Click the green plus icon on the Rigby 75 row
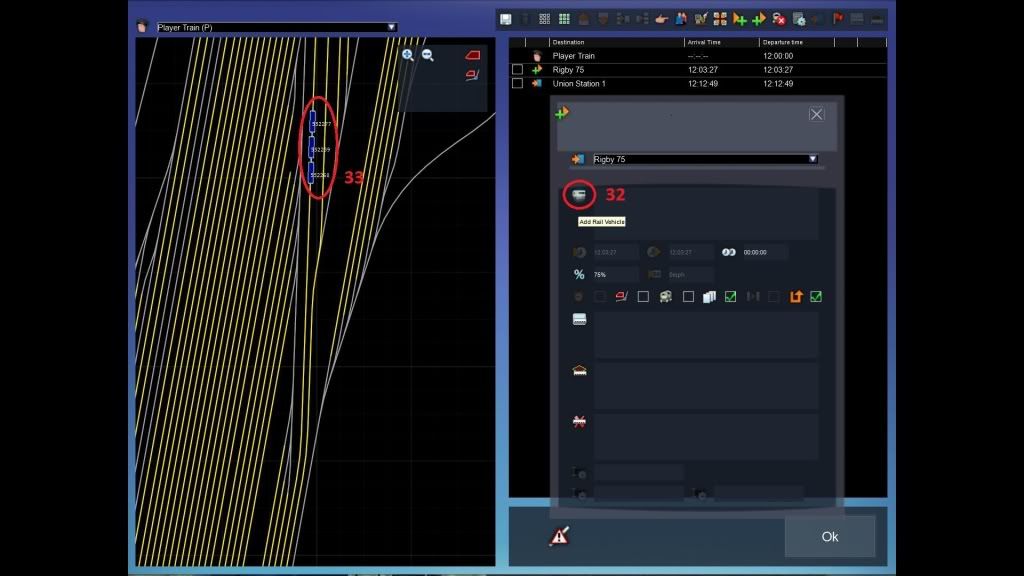The image size is (1024, 576). coord(537,69)
